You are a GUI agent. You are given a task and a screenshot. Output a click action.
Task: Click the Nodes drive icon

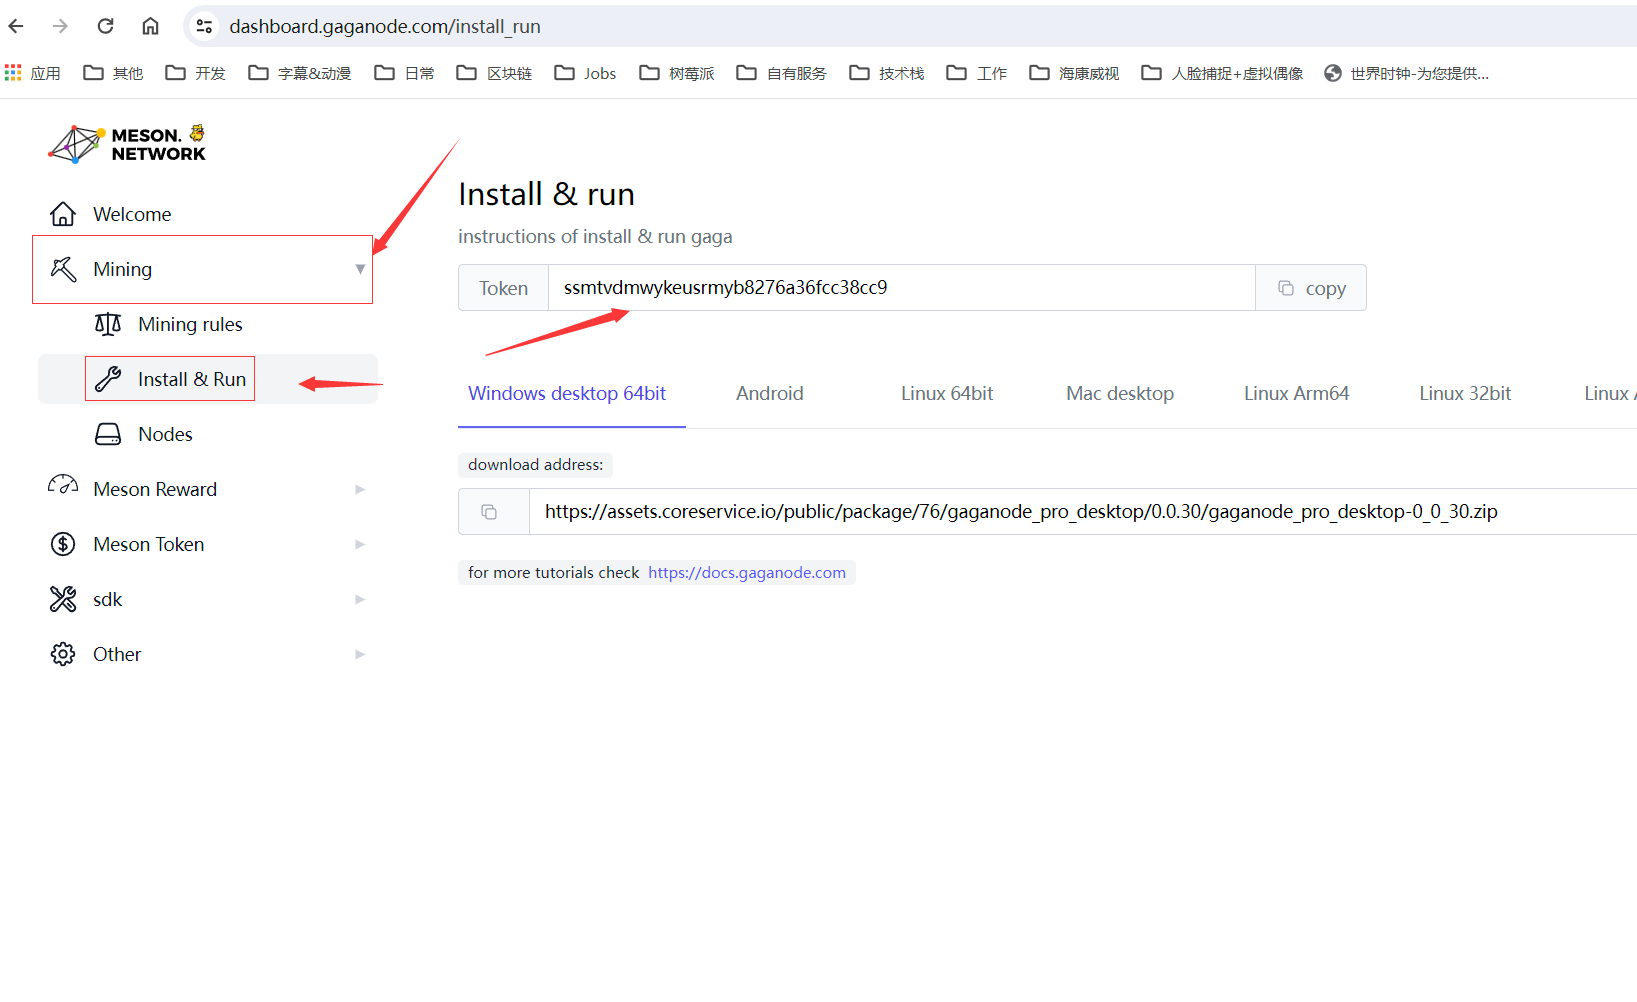(x=108, y=434)
